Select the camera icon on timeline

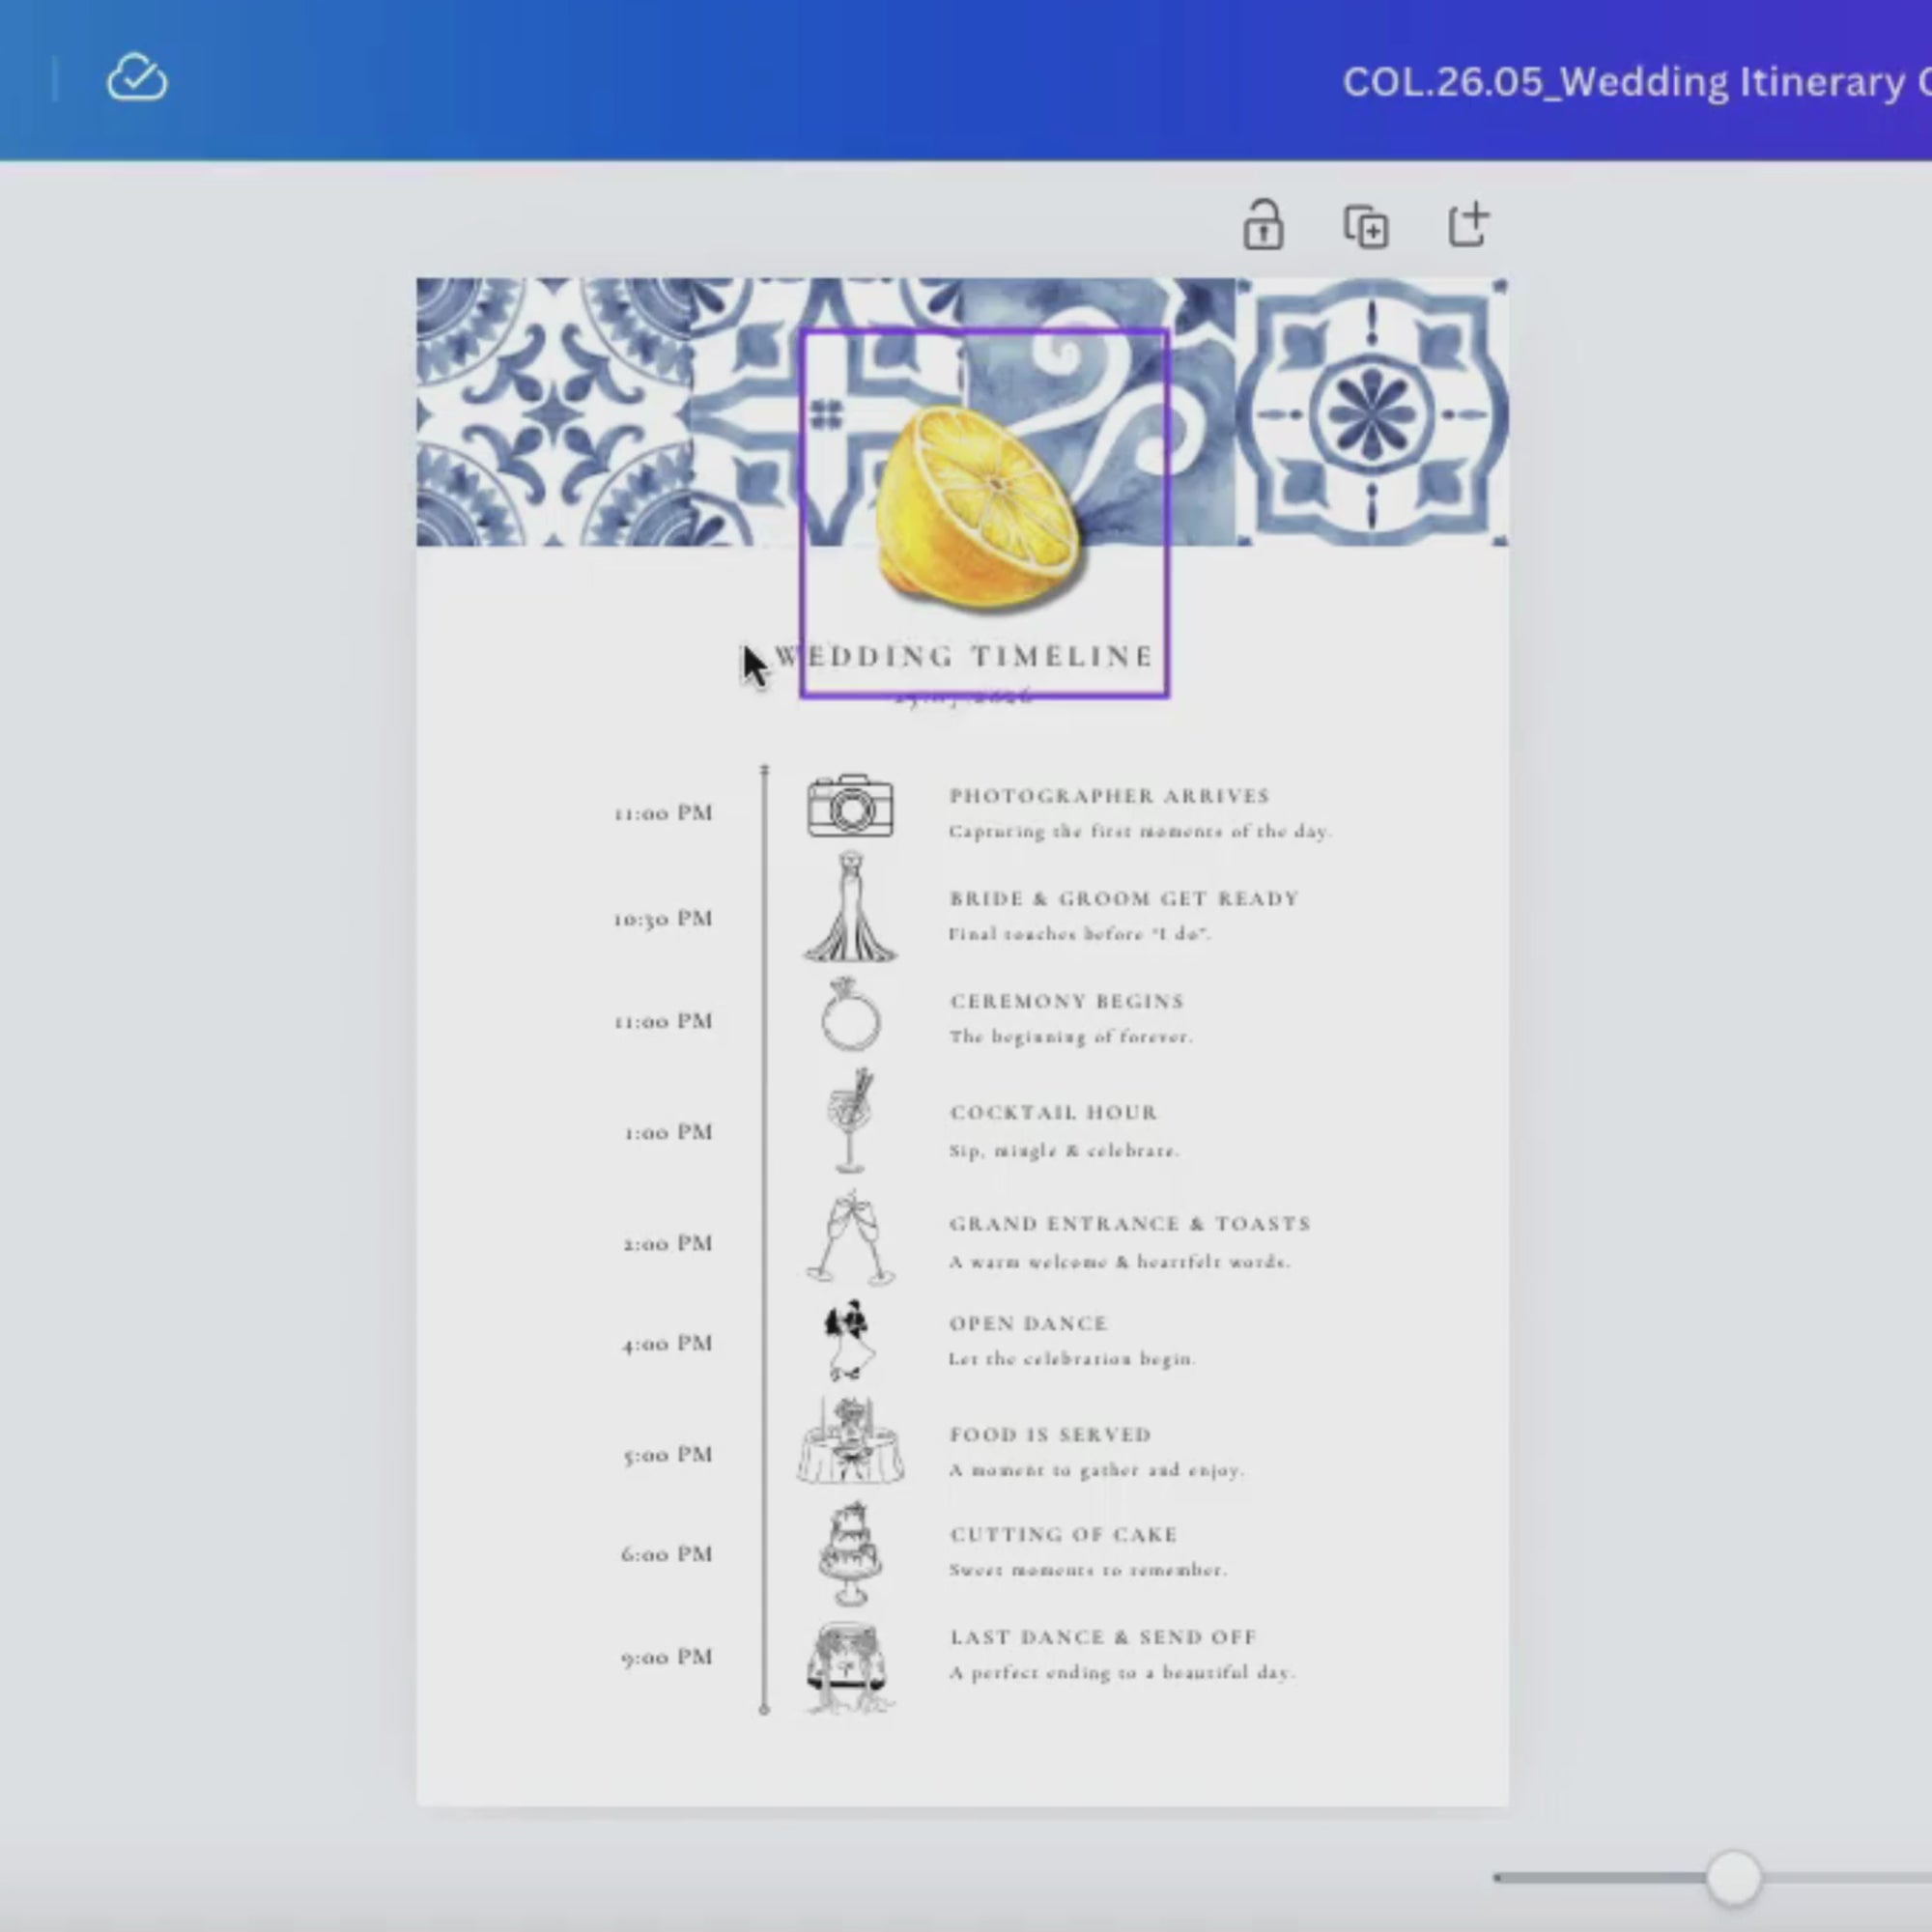coord(850,805)
